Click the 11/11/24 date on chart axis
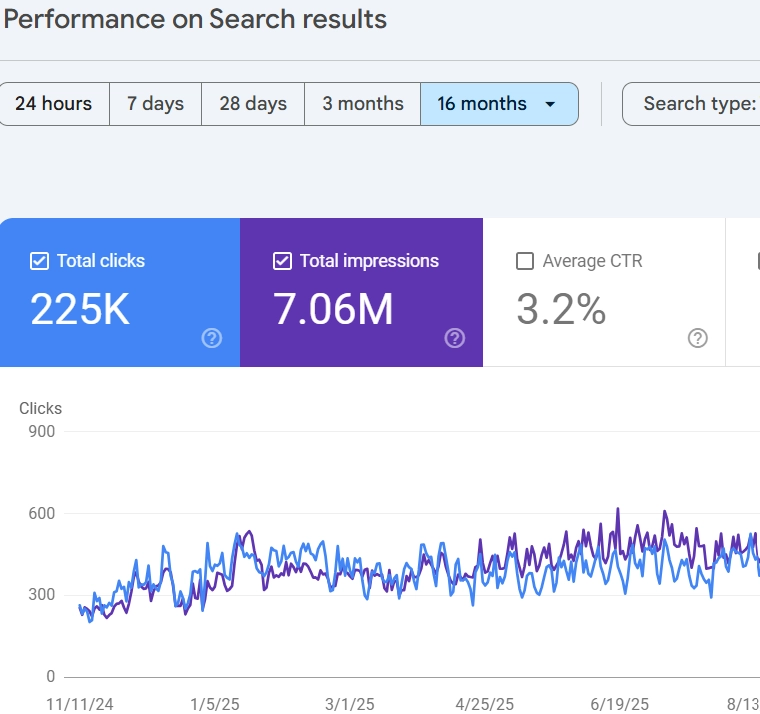This screenshot has width=760, height=714. pyautogui.click(x=80, y=704)
